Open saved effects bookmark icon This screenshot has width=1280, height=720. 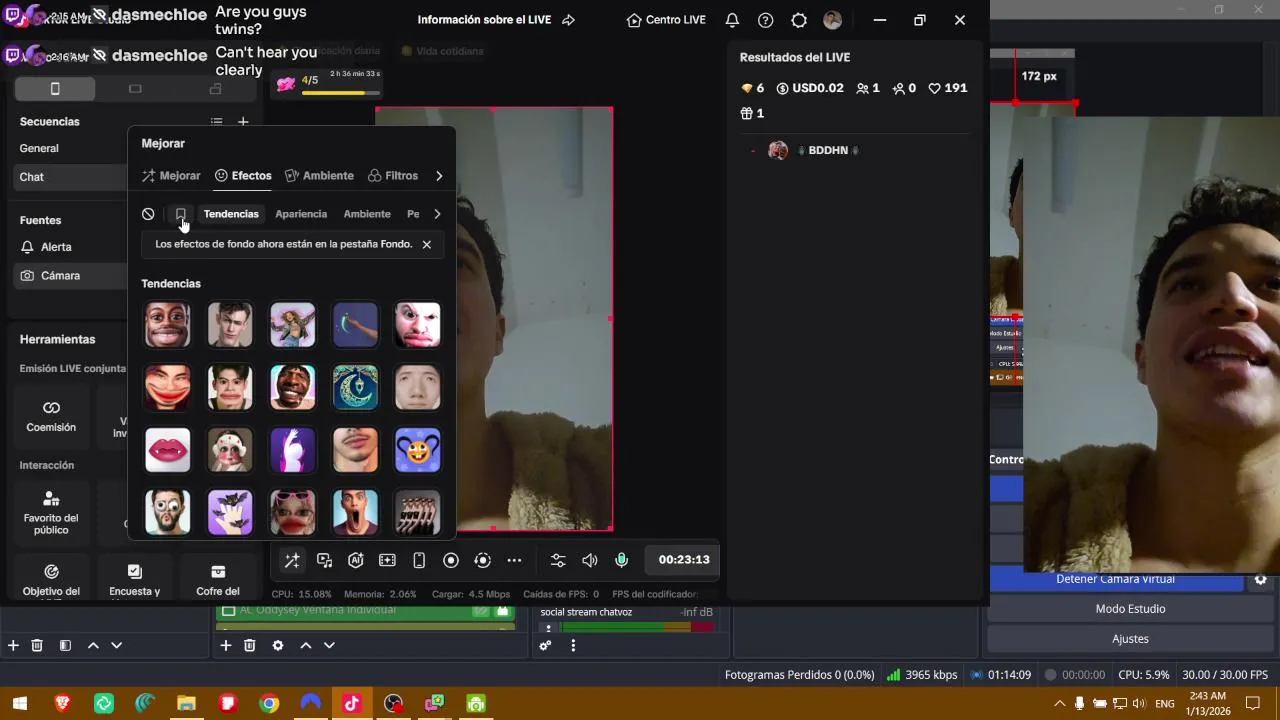click(180, 214)
